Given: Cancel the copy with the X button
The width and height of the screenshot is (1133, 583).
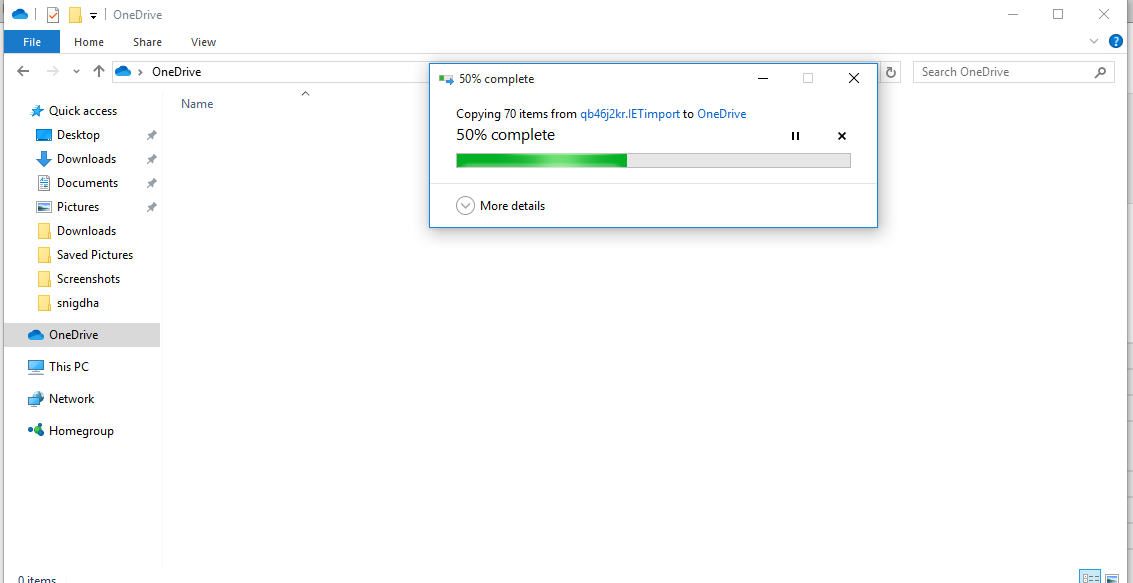Looking at the screenshot, I should coord(842,136).
